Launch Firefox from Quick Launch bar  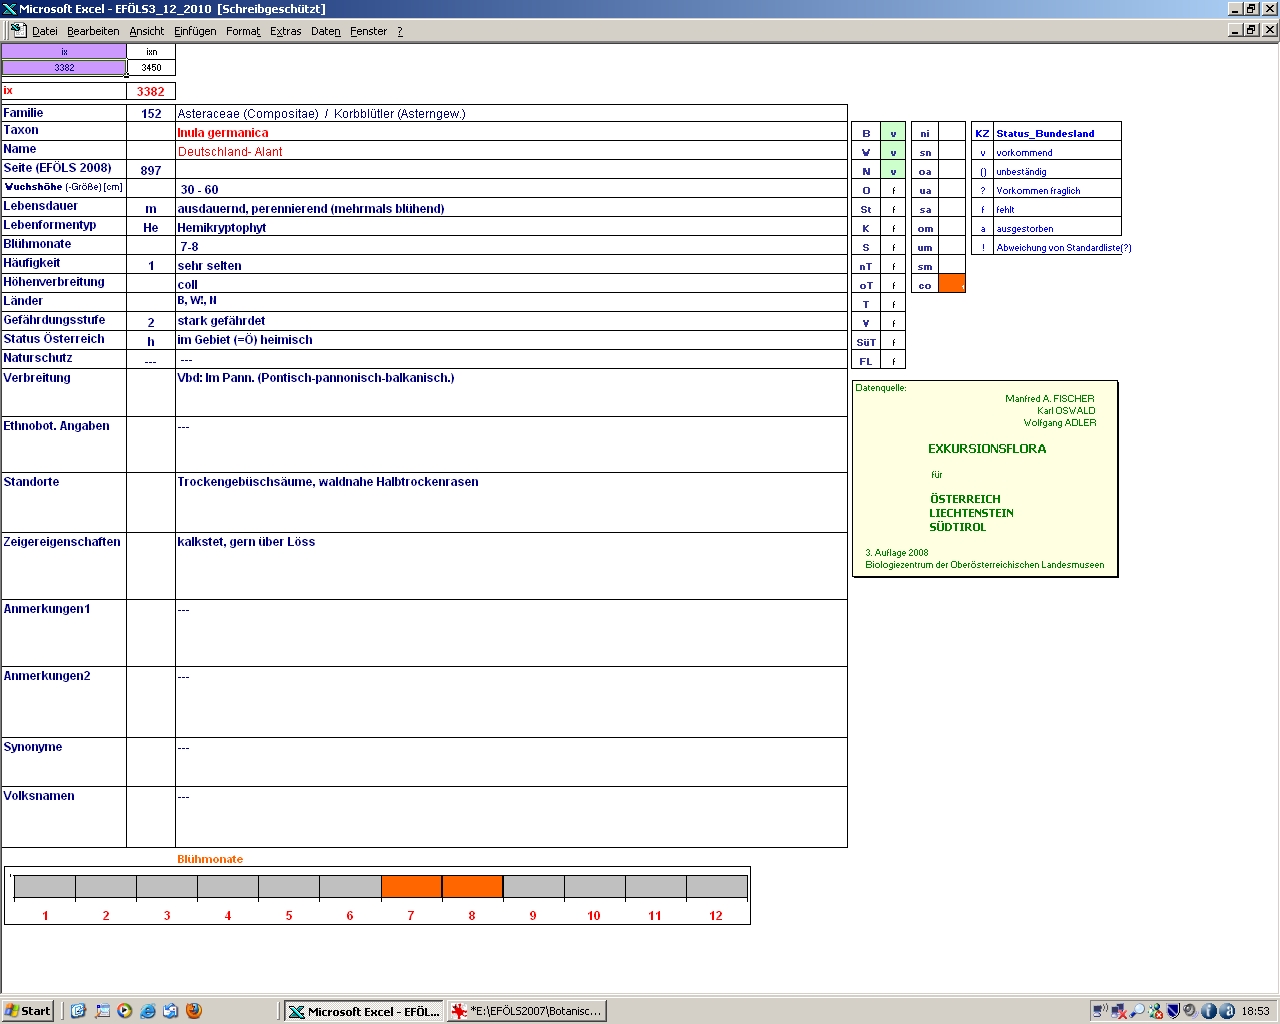click(x=194, y=1011)
